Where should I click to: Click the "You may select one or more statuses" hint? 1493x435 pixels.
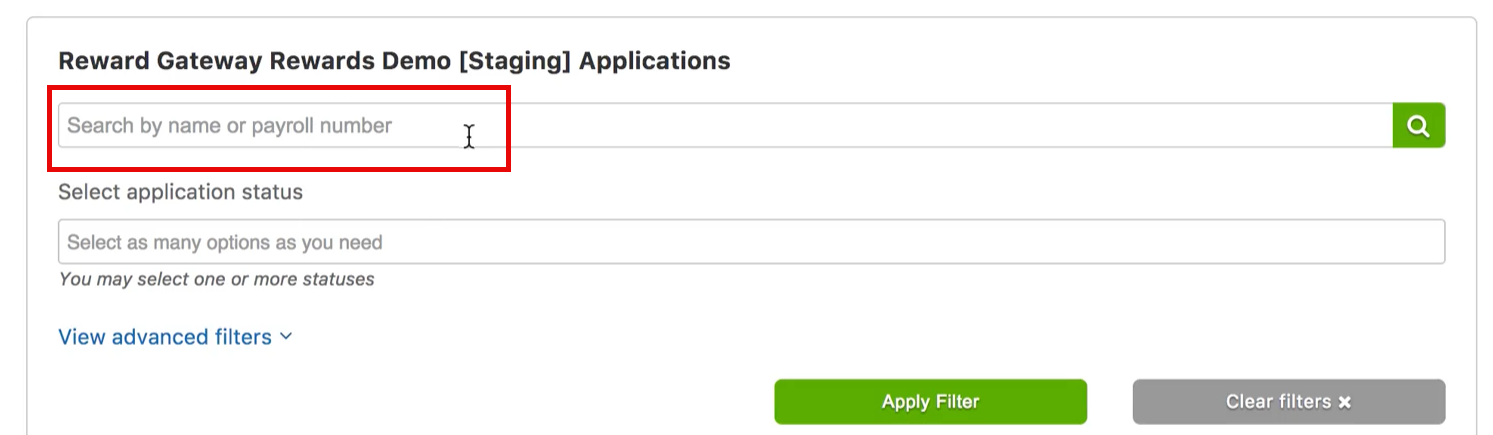pos(216,279)
